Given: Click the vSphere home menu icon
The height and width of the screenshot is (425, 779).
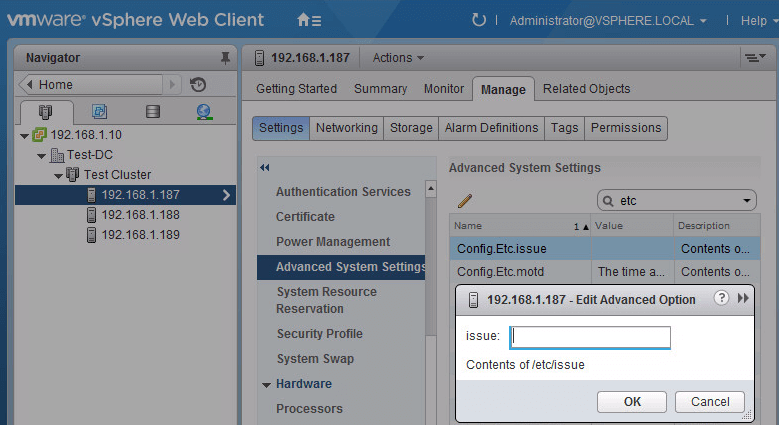Looking at the screenshot, I should point(309,20).
